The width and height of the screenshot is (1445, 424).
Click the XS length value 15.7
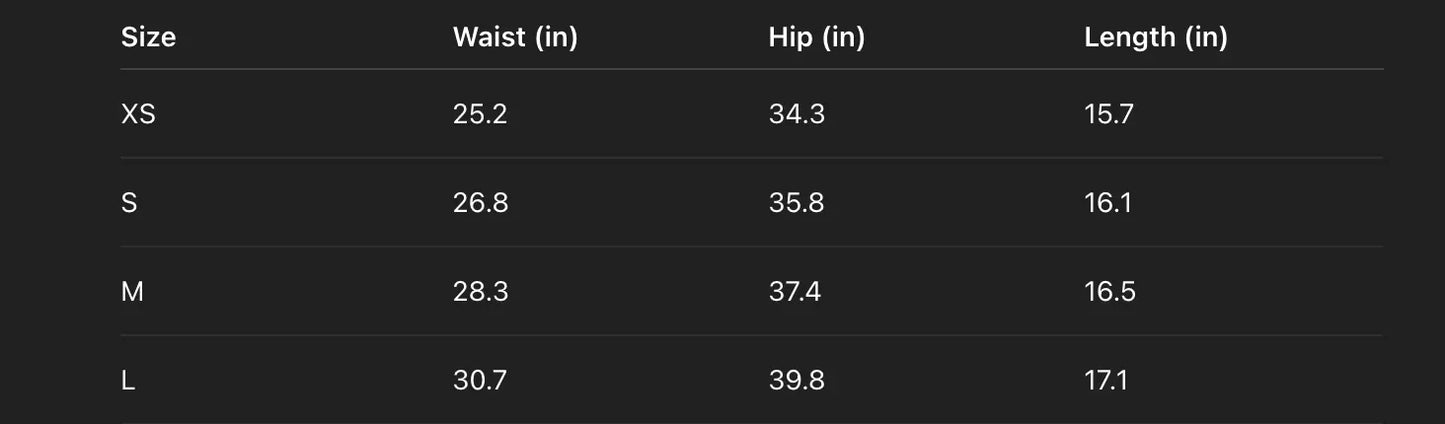tap(1108, 114)
